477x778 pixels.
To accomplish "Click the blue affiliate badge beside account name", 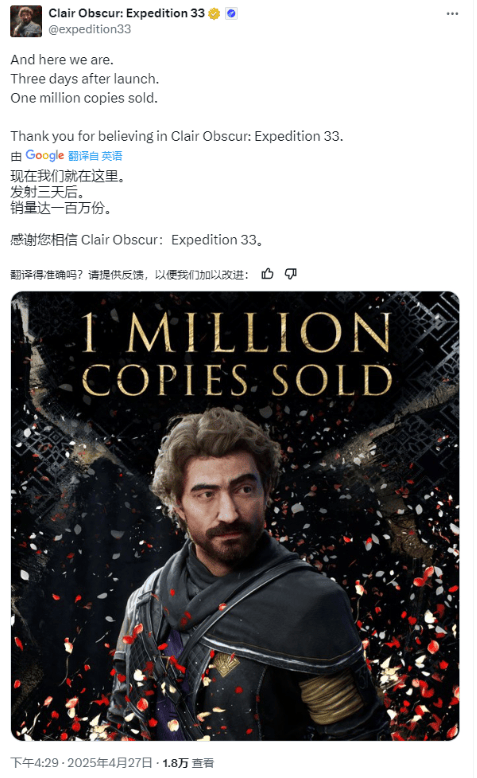I will click(231, 14).
